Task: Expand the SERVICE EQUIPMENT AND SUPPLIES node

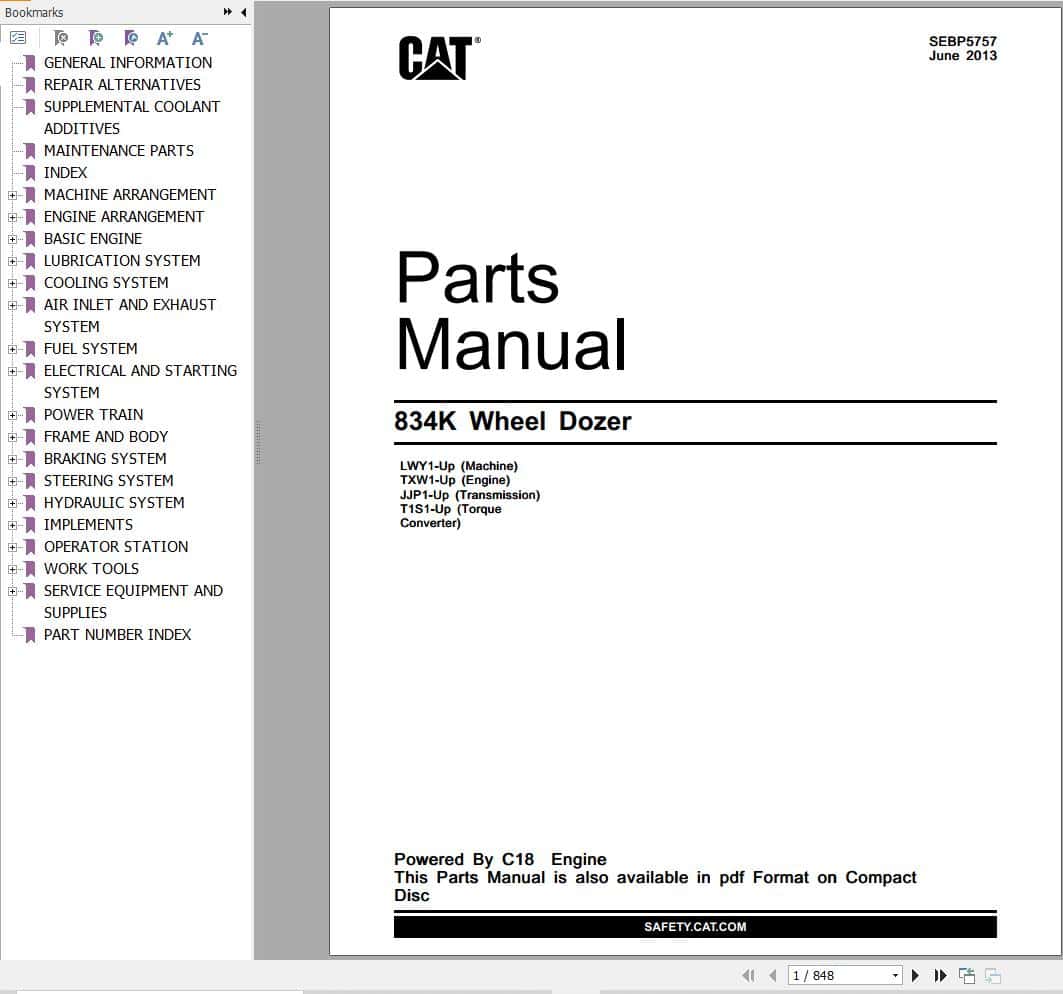Action: [x=12, y=591]
